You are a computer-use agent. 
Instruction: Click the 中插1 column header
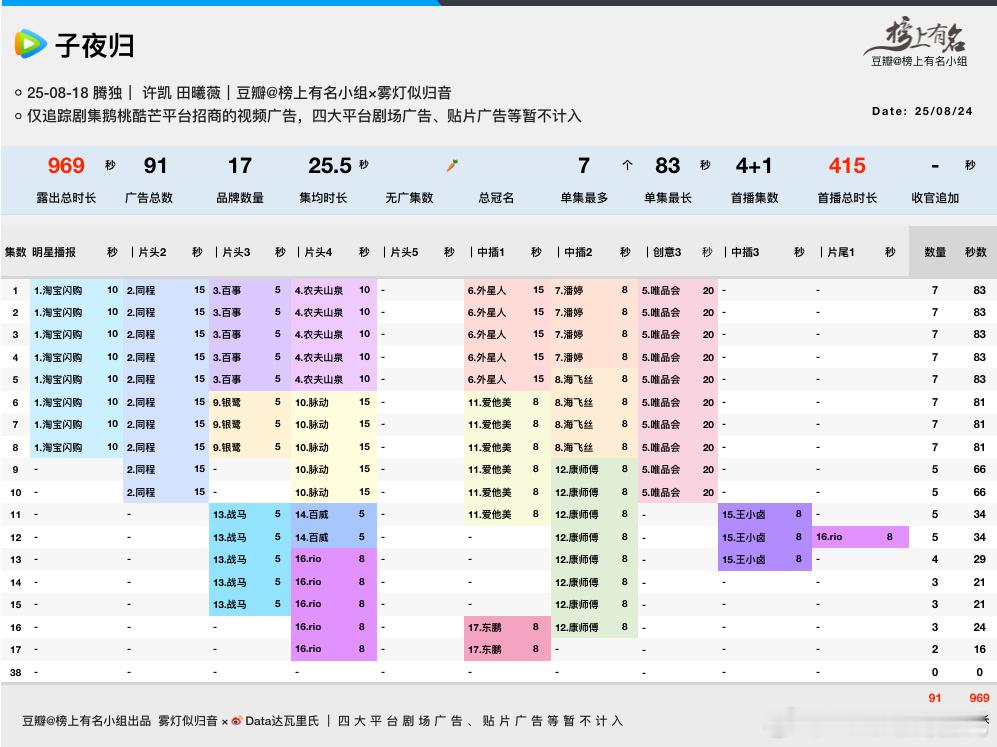[x=490, y=252]
